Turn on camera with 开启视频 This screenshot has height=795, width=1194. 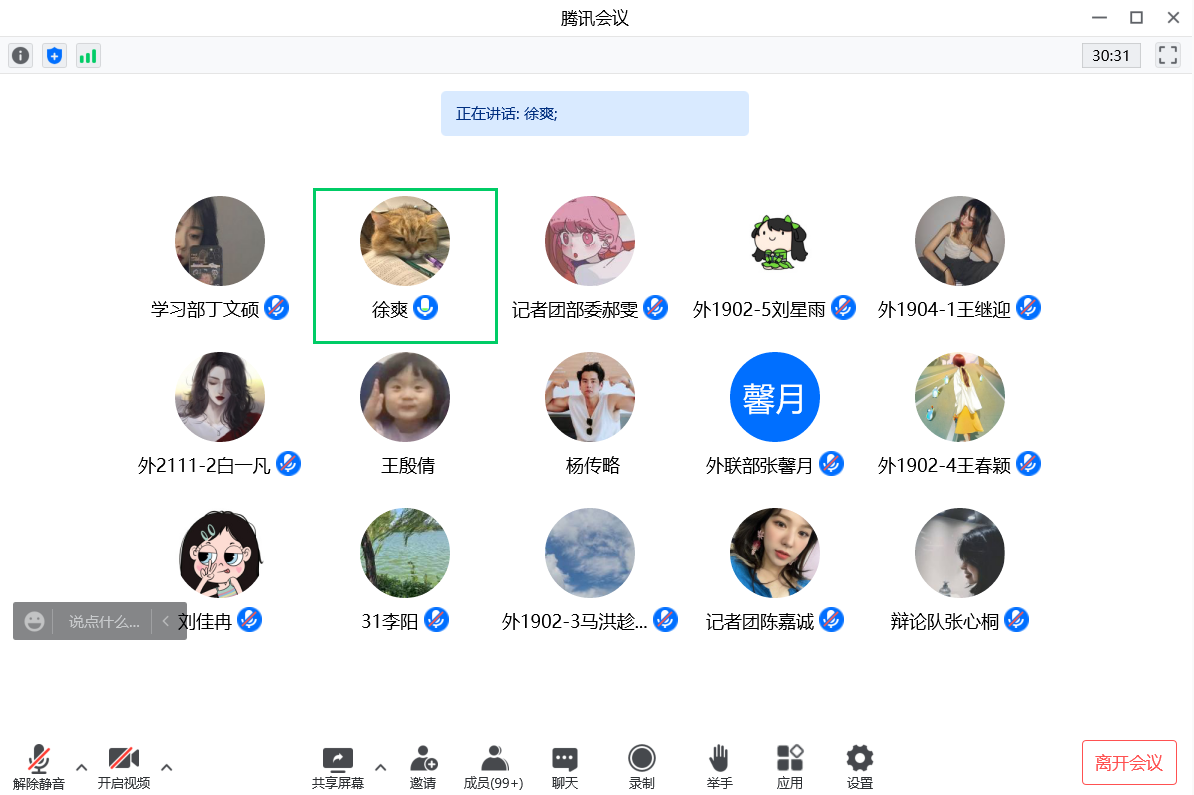[x=124, y=768]
